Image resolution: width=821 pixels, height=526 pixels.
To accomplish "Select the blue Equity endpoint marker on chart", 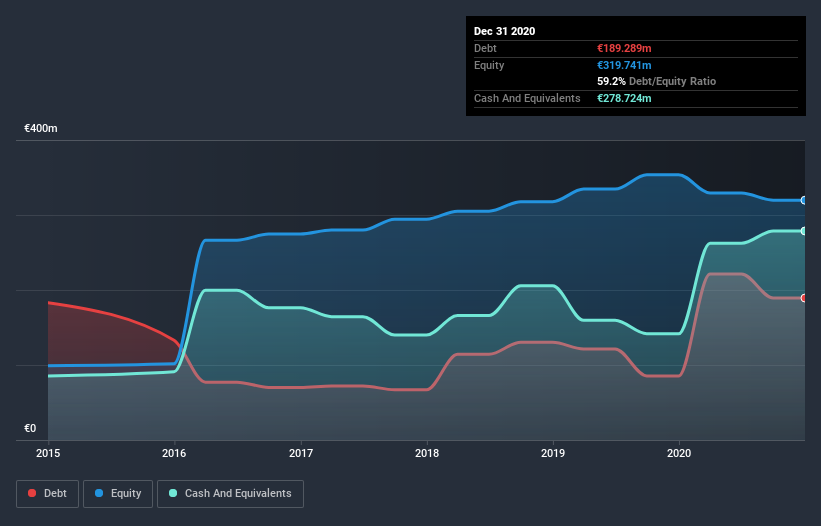I will point(804,200).
